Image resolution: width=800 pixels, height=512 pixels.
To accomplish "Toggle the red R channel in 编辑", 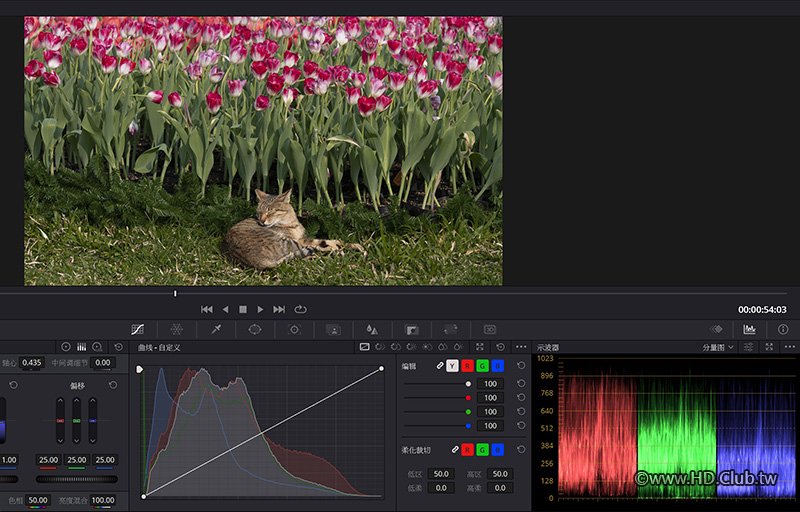I will click(467, 366).
